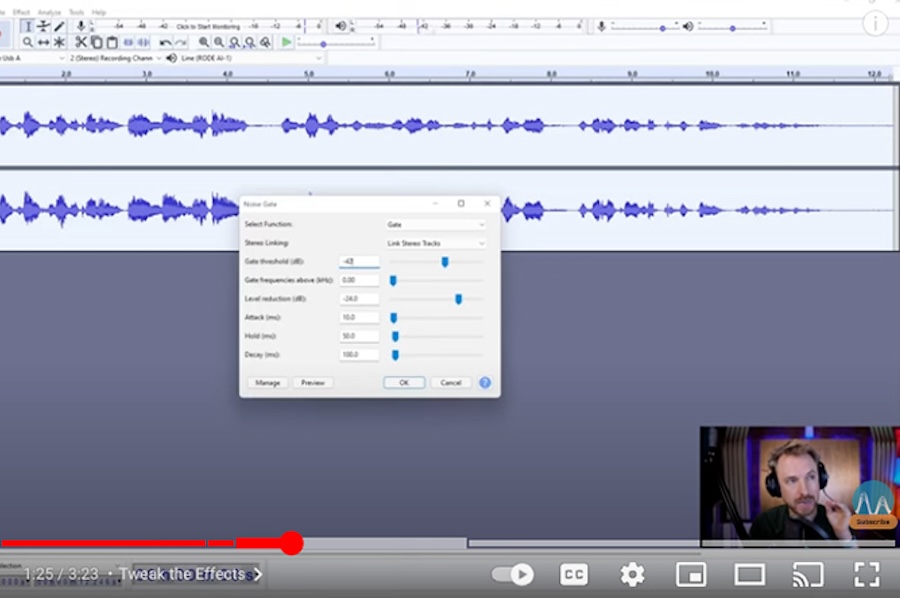
Task: Click the Level reduction slider handle
Action: tap(458, 299)
